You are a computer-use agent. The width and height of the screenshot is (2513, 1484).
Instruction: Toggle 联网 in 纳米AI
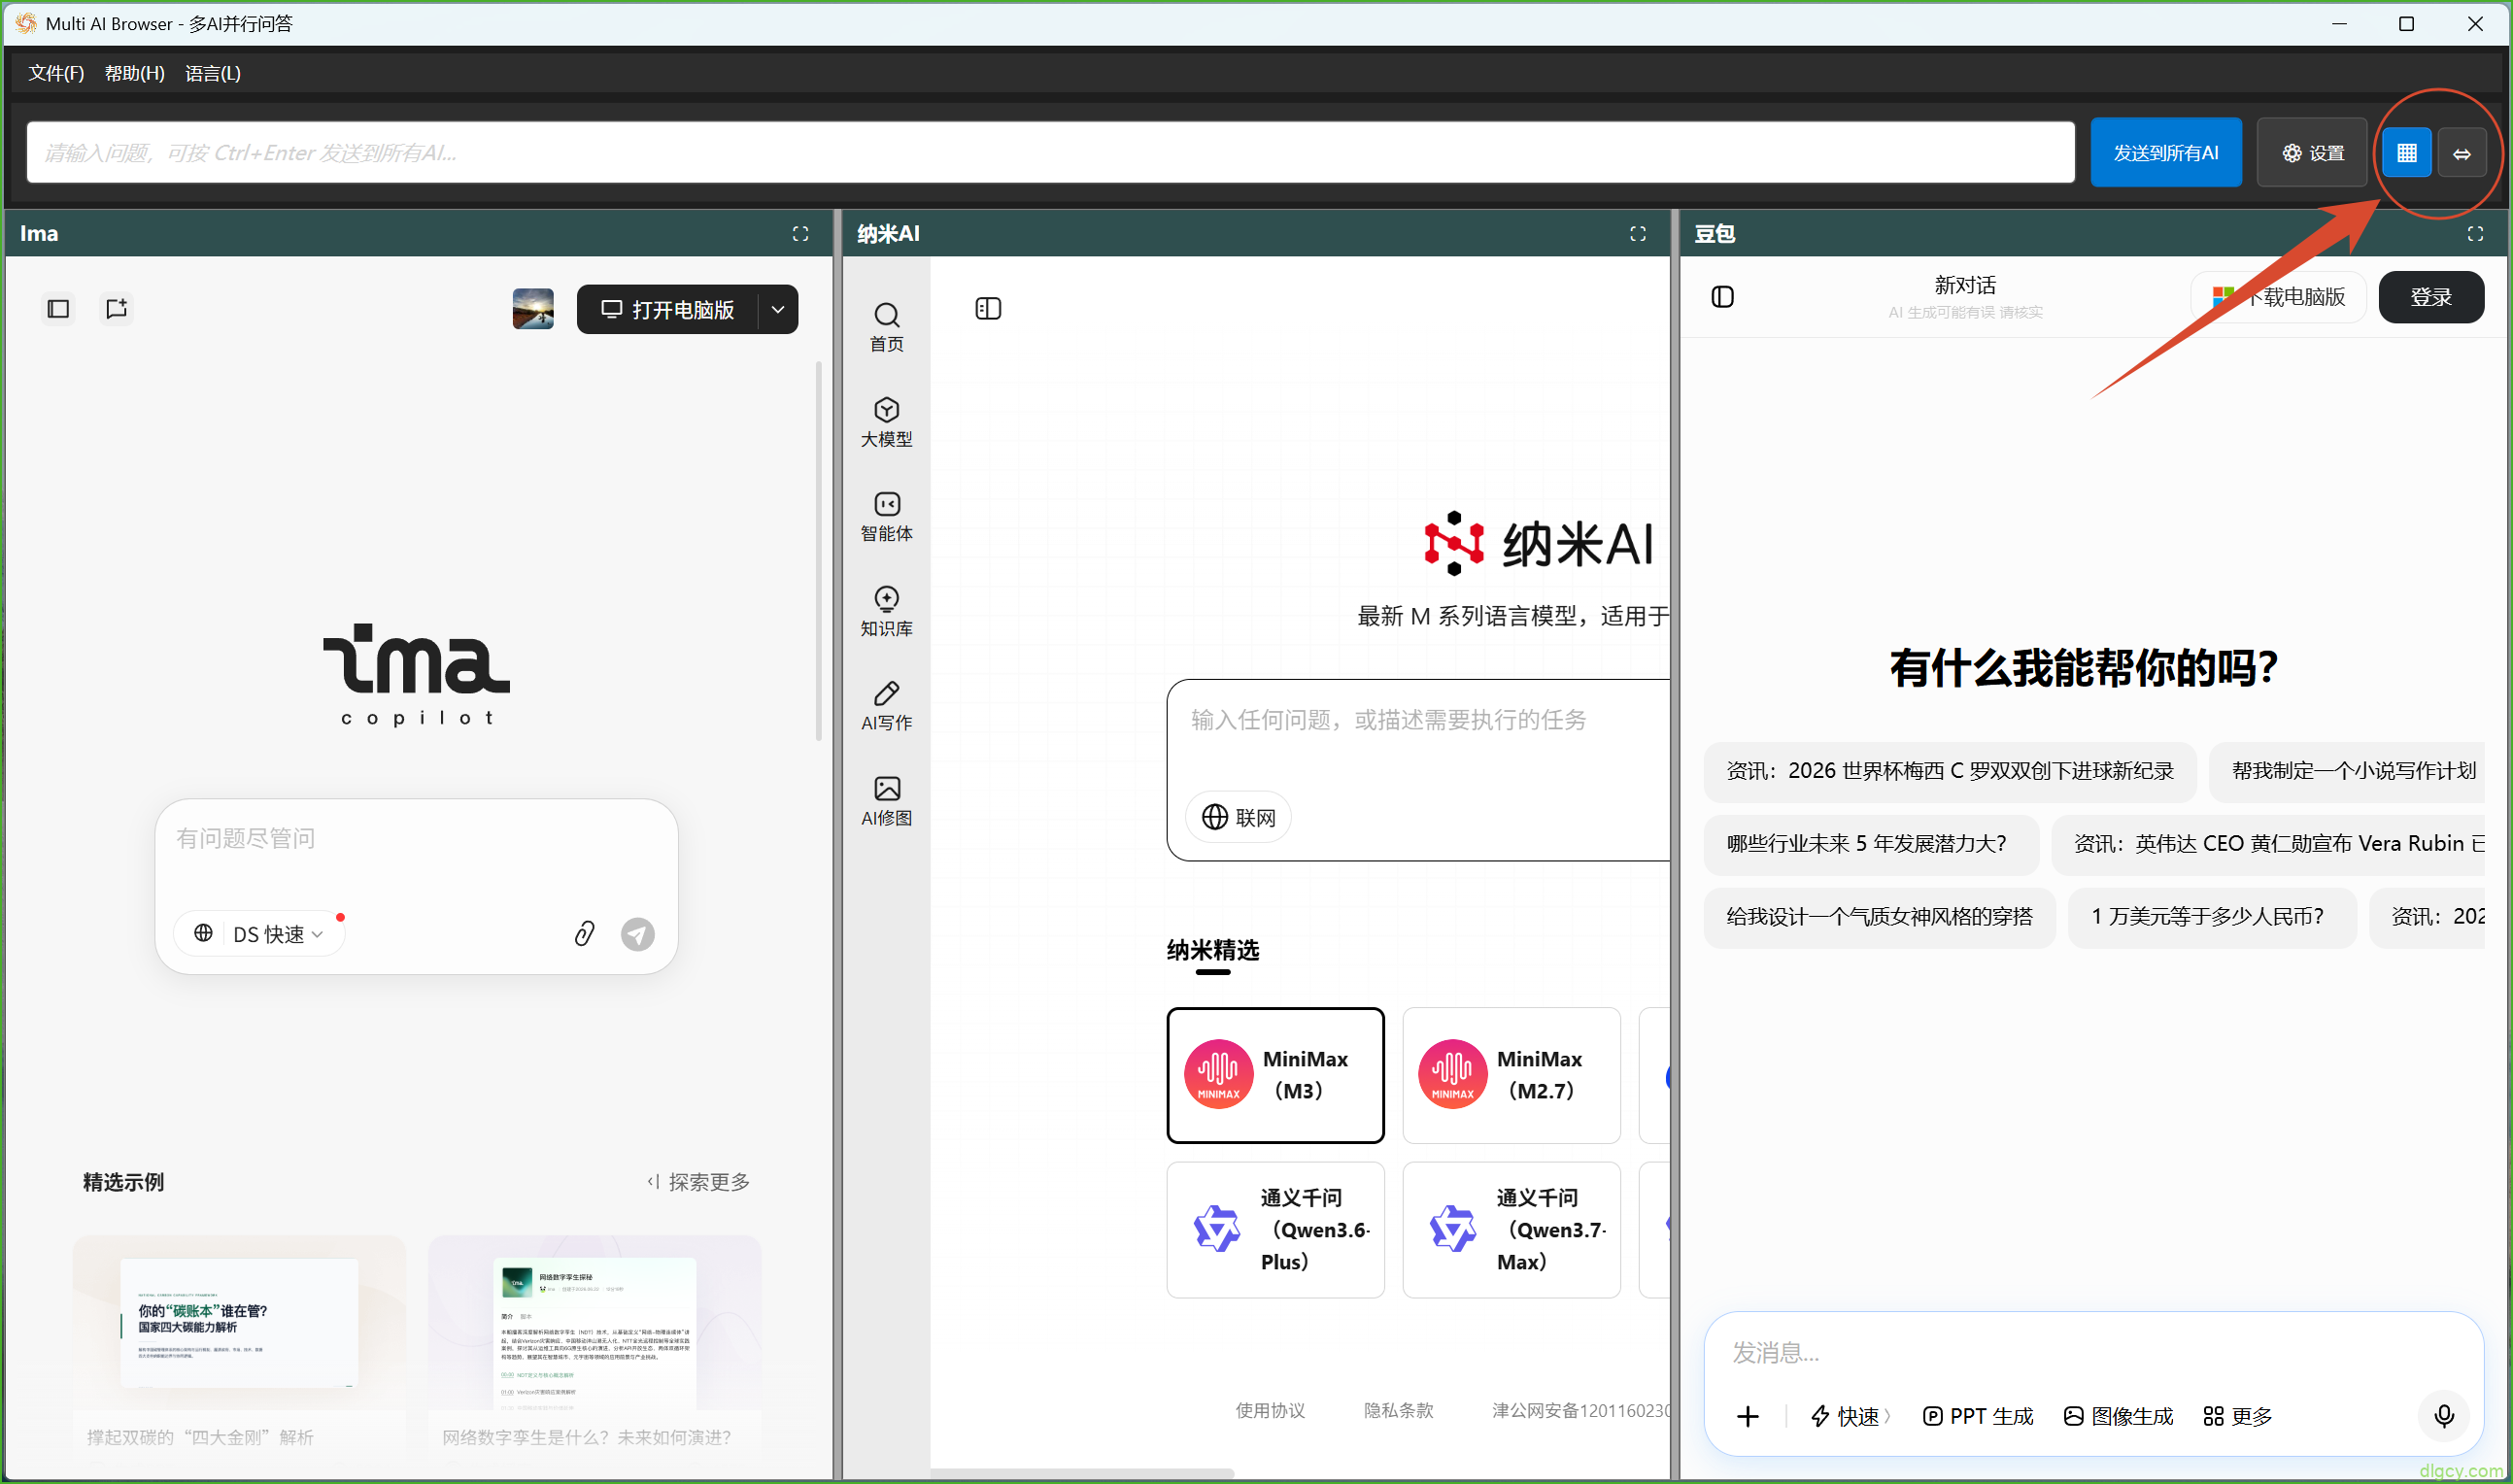coord(1238,817)
